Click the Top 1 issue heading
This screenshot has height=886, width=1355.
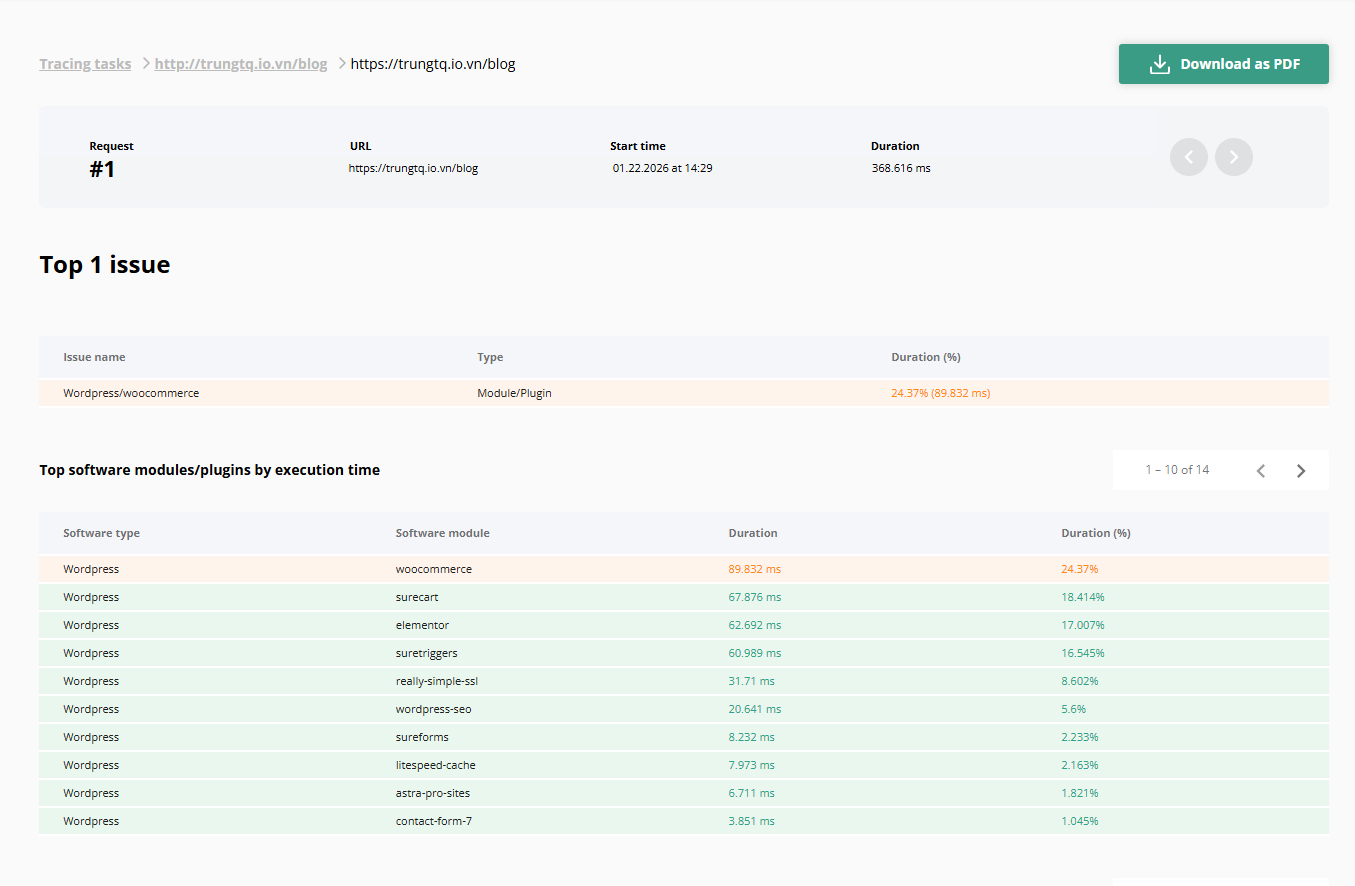[x=105, y=265]
